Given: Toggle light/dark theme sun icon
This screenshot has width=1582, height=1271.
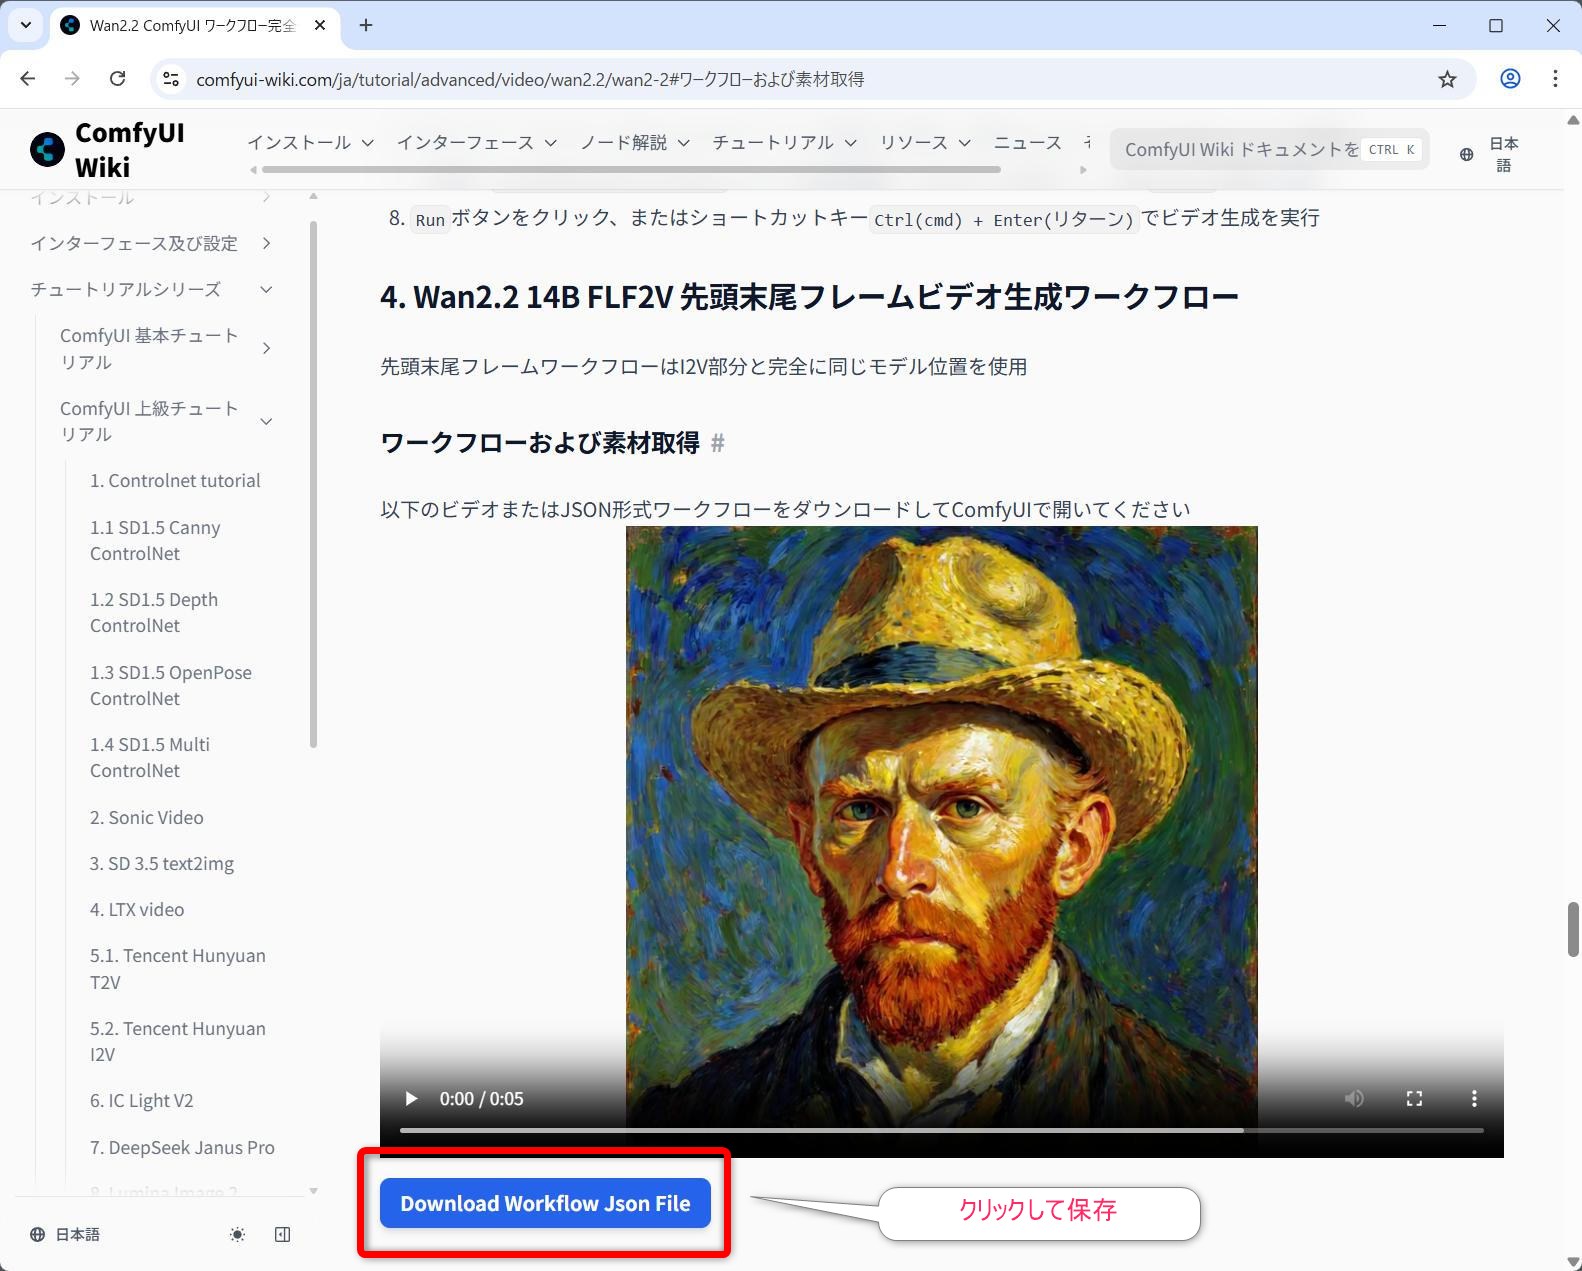Looking at the screenshot, I should click(237, 1235).
